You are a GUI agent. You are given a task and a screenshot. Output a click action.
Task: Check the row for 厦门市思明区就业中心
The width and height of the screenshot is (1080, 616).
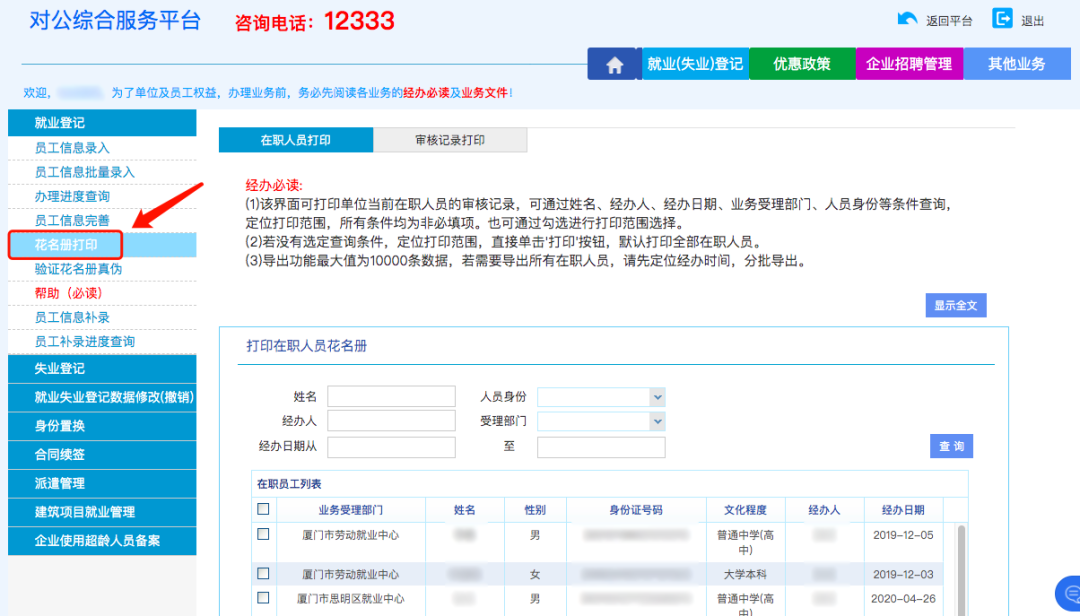(263, 598)
